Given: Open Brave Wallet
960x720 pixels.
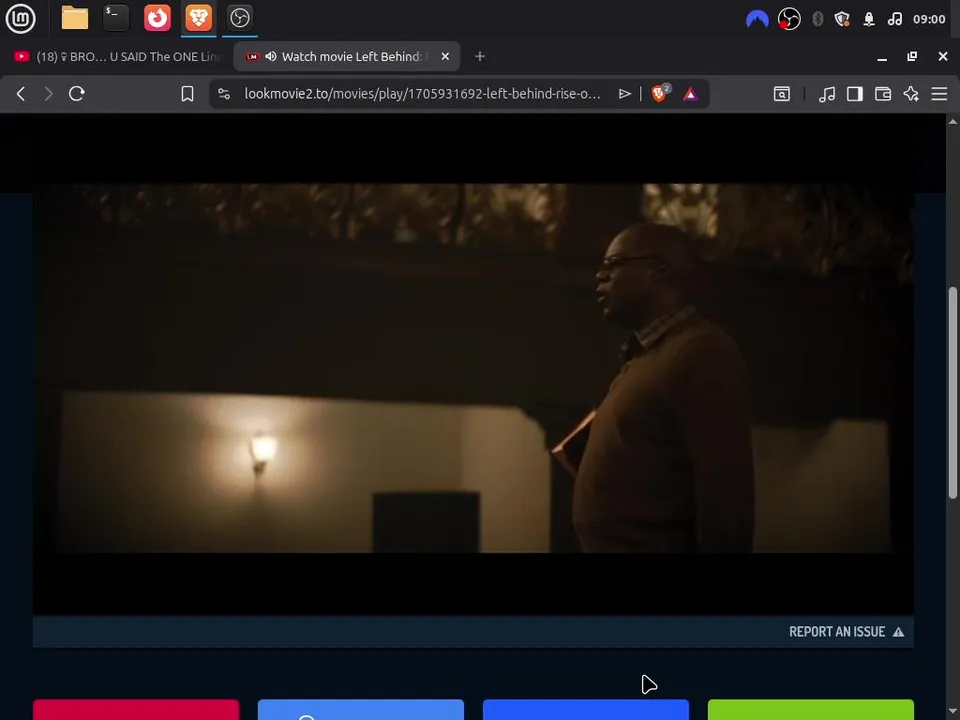Looking at the screenshot, I should (883, 94).
